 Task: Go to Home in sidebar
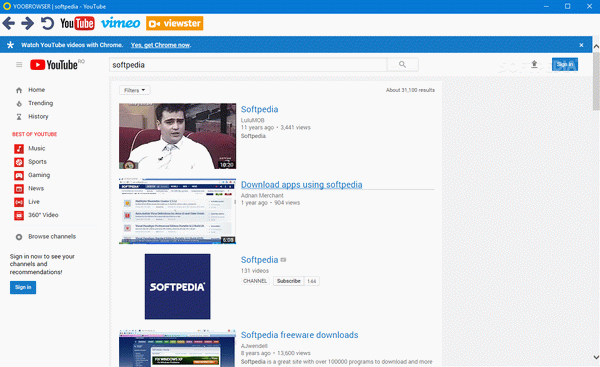(x=36, y=90)
